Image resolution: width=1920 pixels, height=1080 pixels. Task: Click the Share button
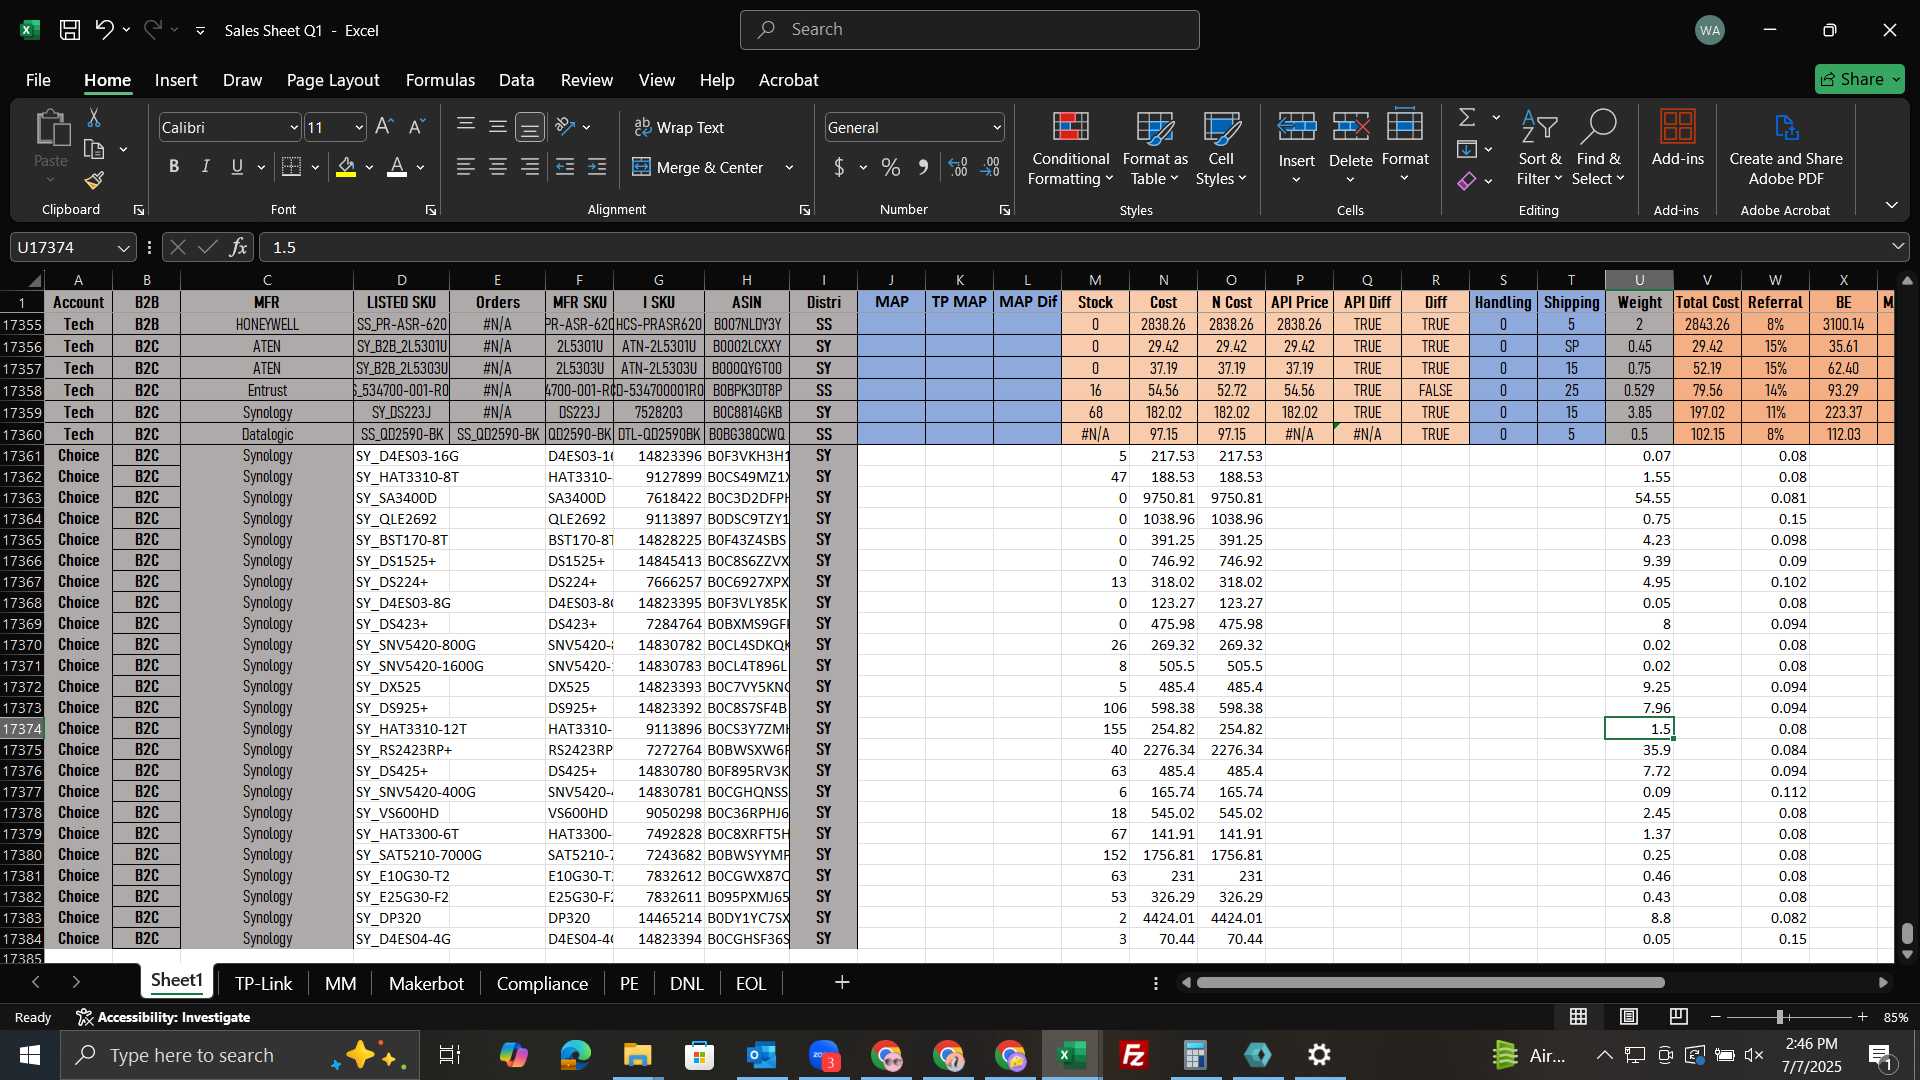1859,79
